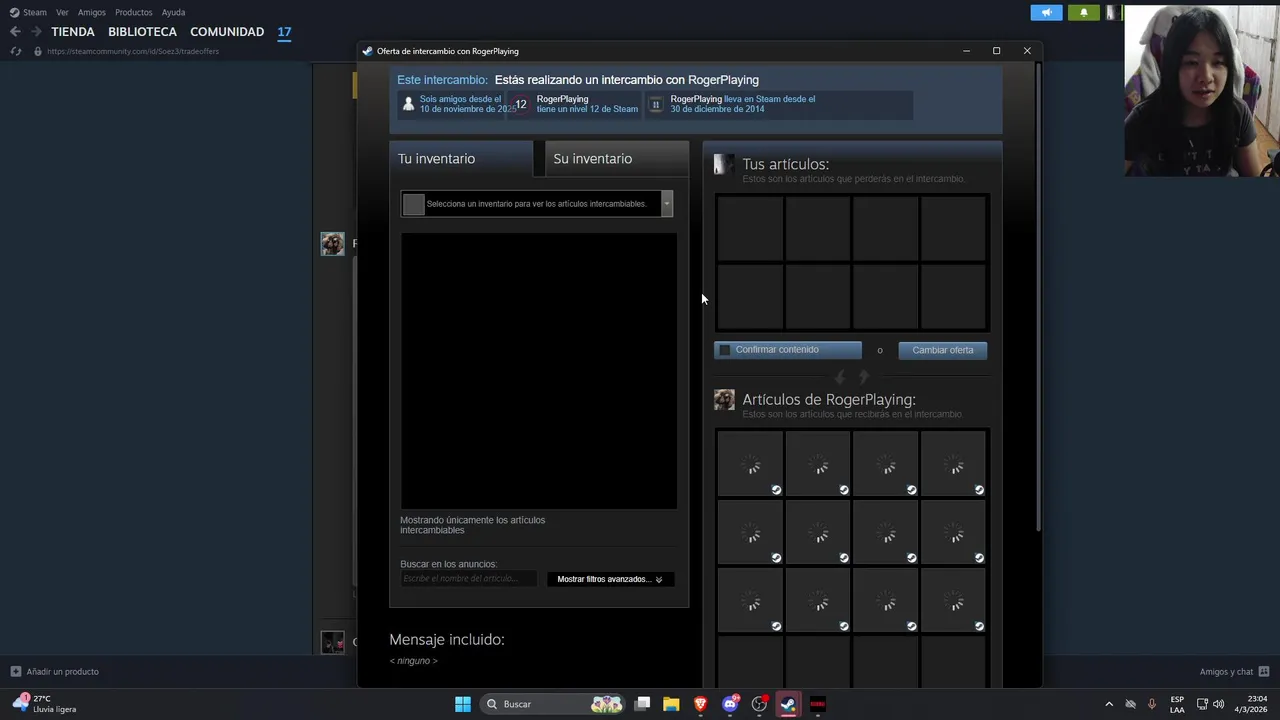Click the tradeoffers URL address

(x=133, y=51)
